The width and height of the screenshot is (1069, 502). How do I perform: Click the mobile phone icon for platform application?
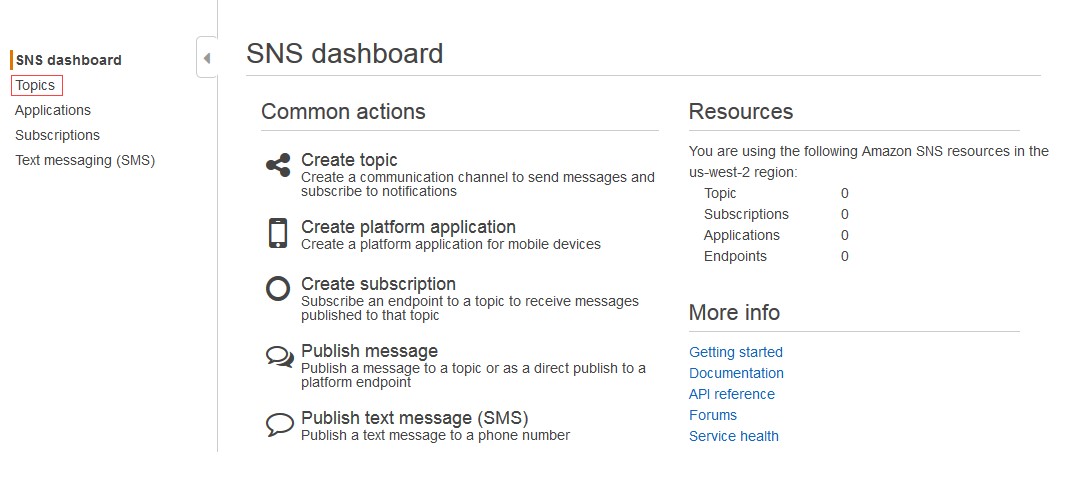coord(278,233)
